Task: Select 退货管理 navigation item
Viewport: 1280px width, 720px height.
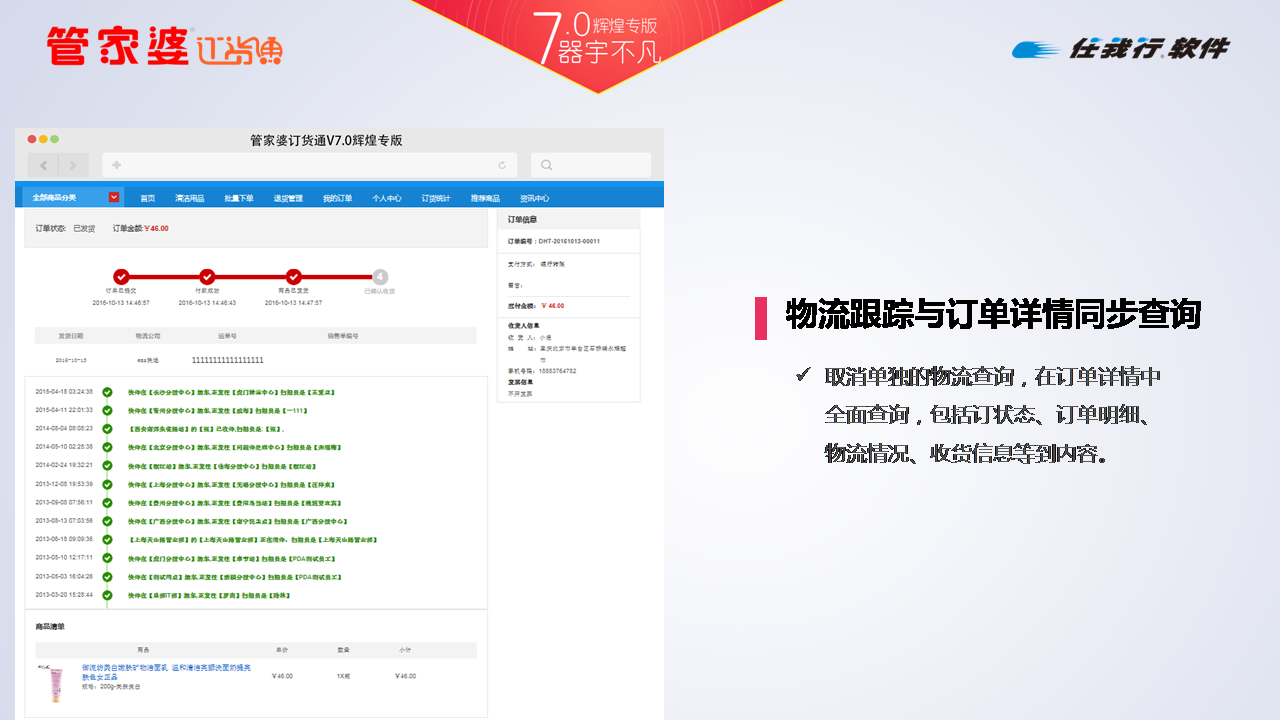Action: [x=288, y=198]
